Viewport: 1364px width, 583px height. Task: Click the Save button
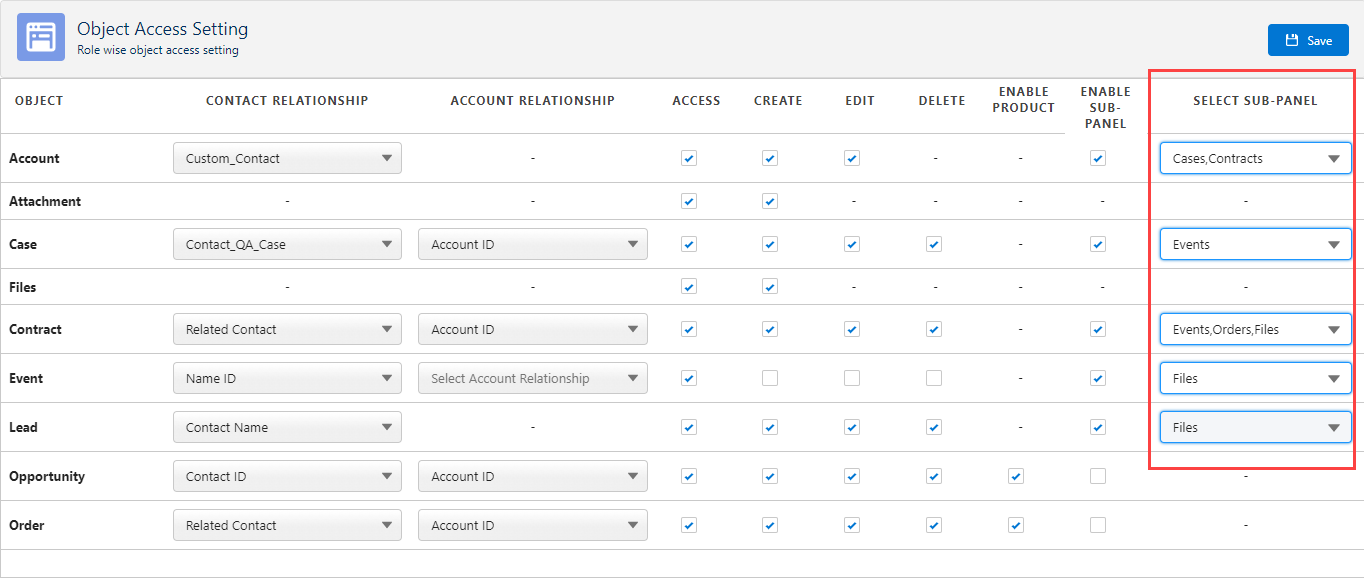pyautogui.click(x=1307, y=40)
